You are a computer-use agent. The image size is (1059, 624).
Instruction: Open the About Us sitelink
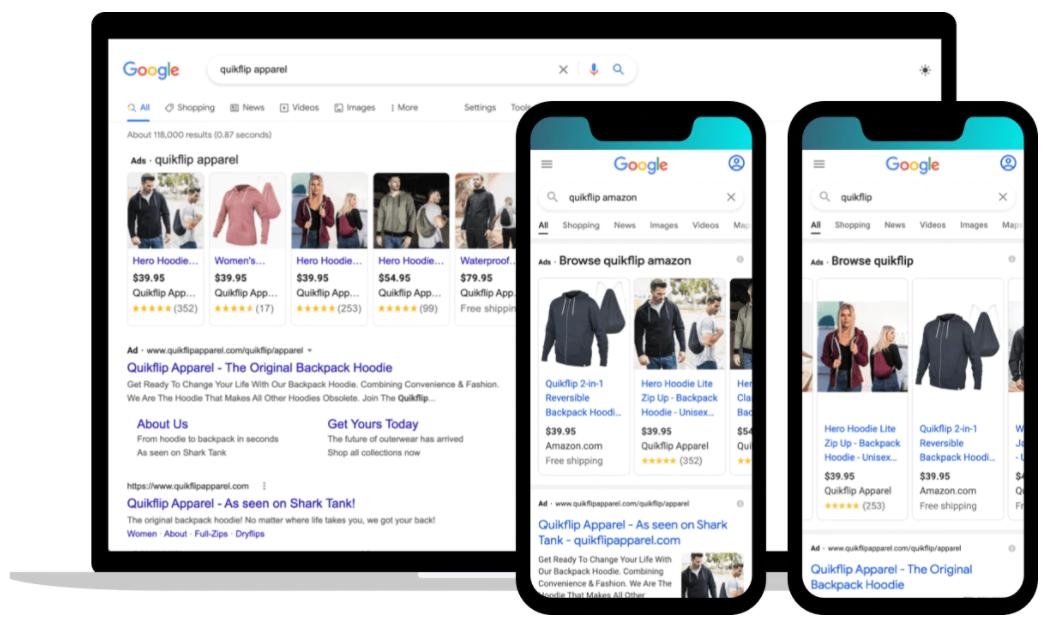pos(162,424)
